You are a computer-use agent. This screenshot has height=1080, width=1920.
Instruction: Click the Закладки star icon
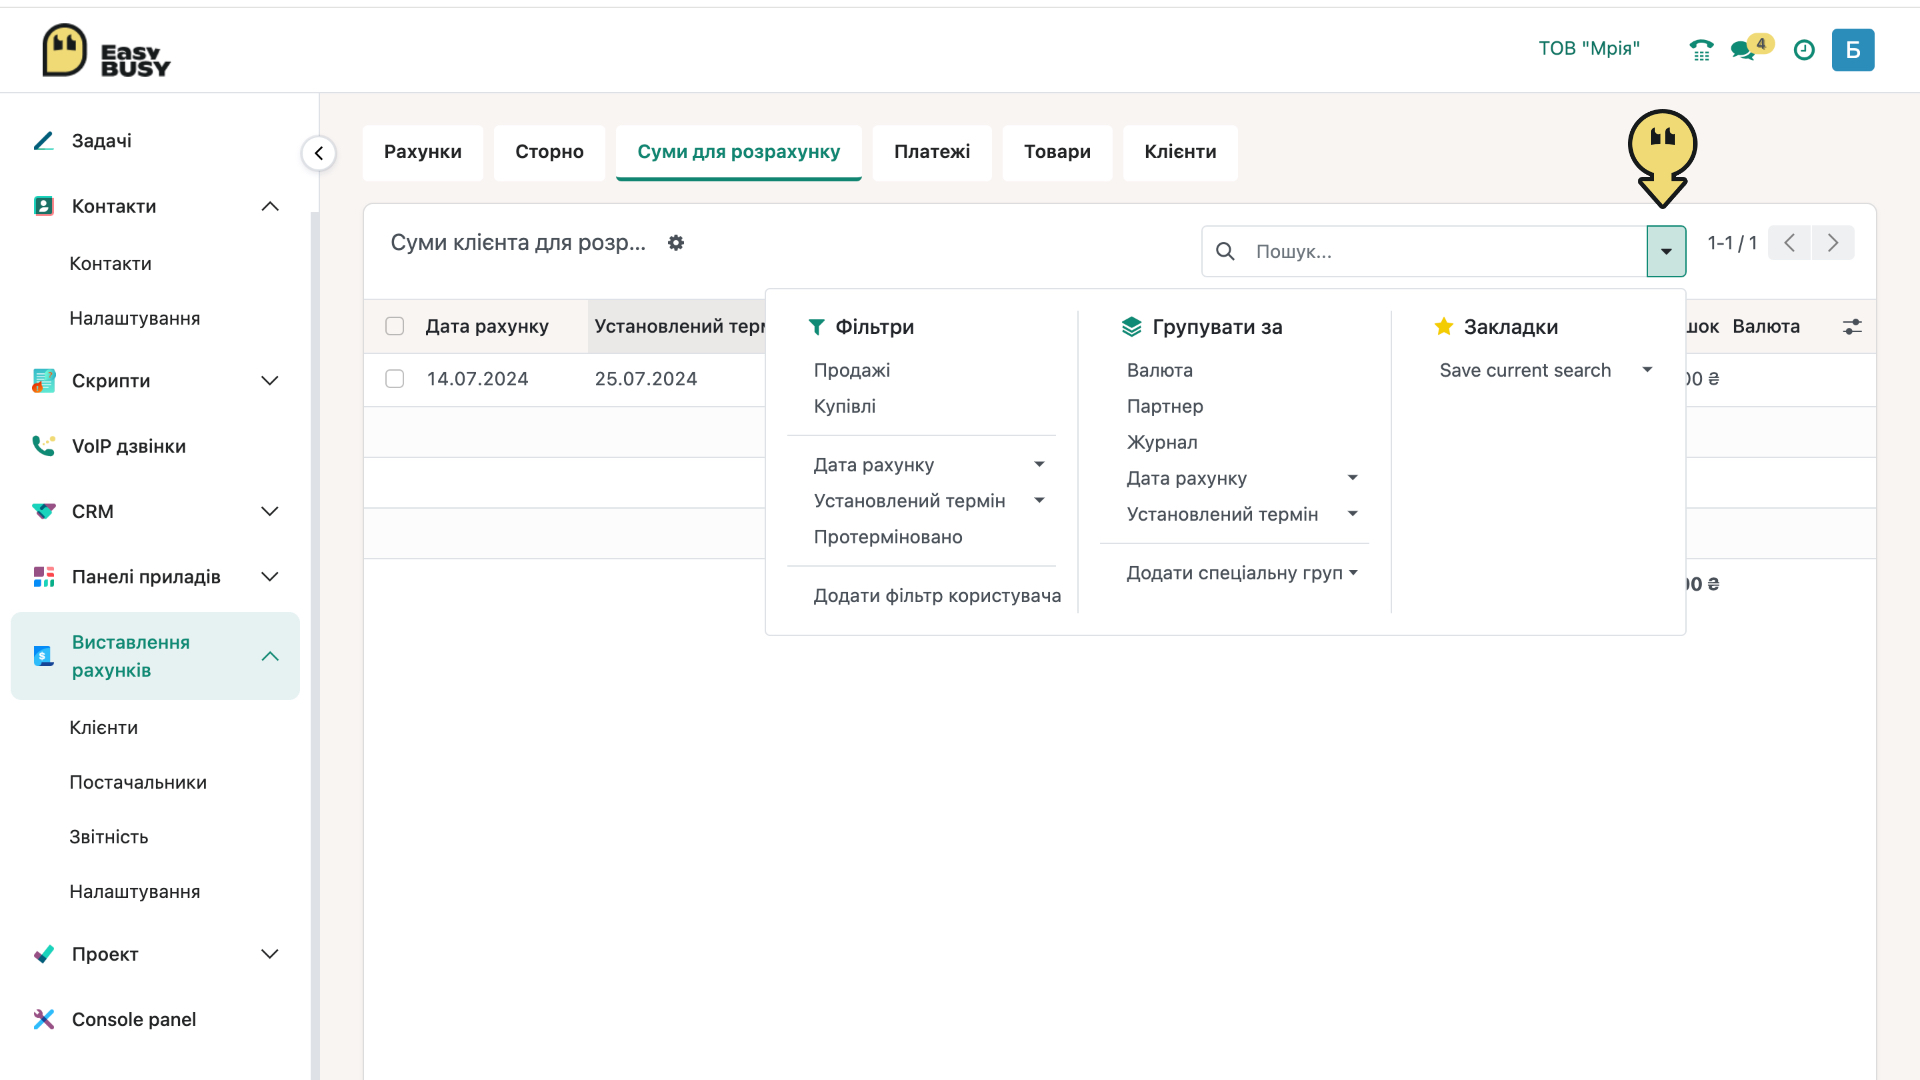[1444, 326]
